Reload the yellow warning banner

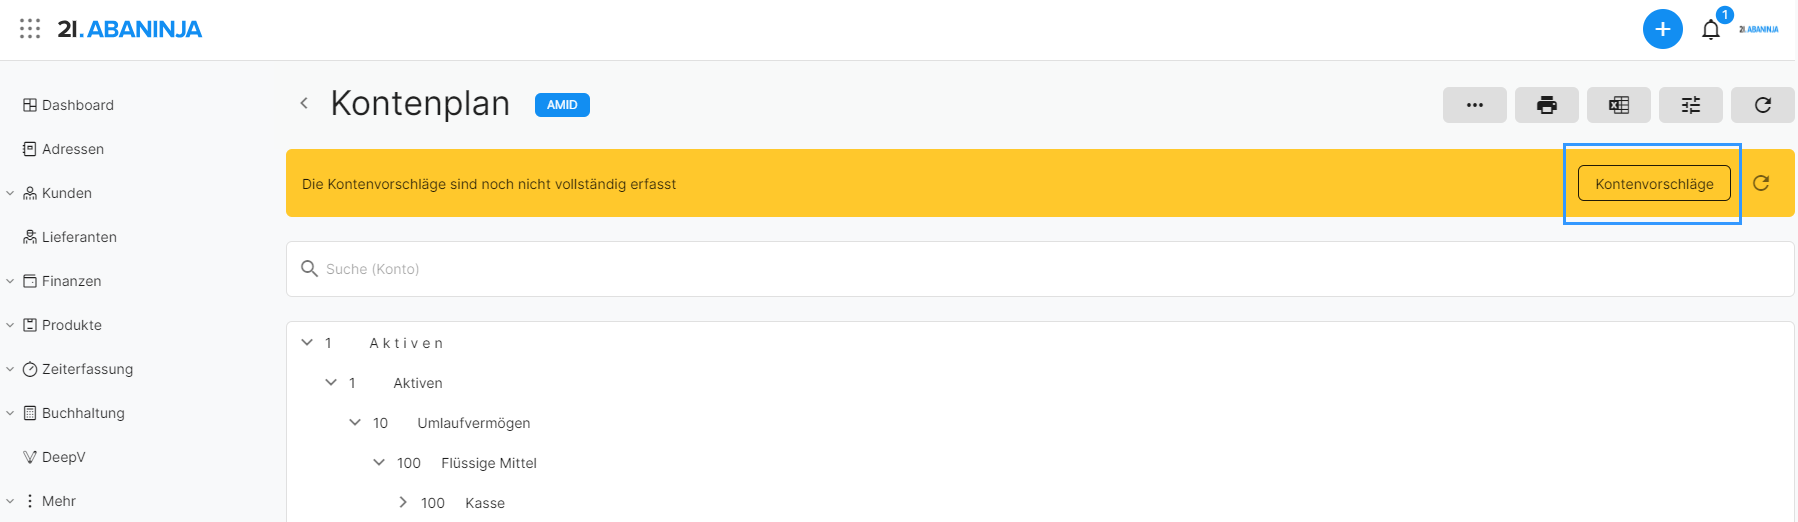pyautogui.click(x=1761, y=183)
